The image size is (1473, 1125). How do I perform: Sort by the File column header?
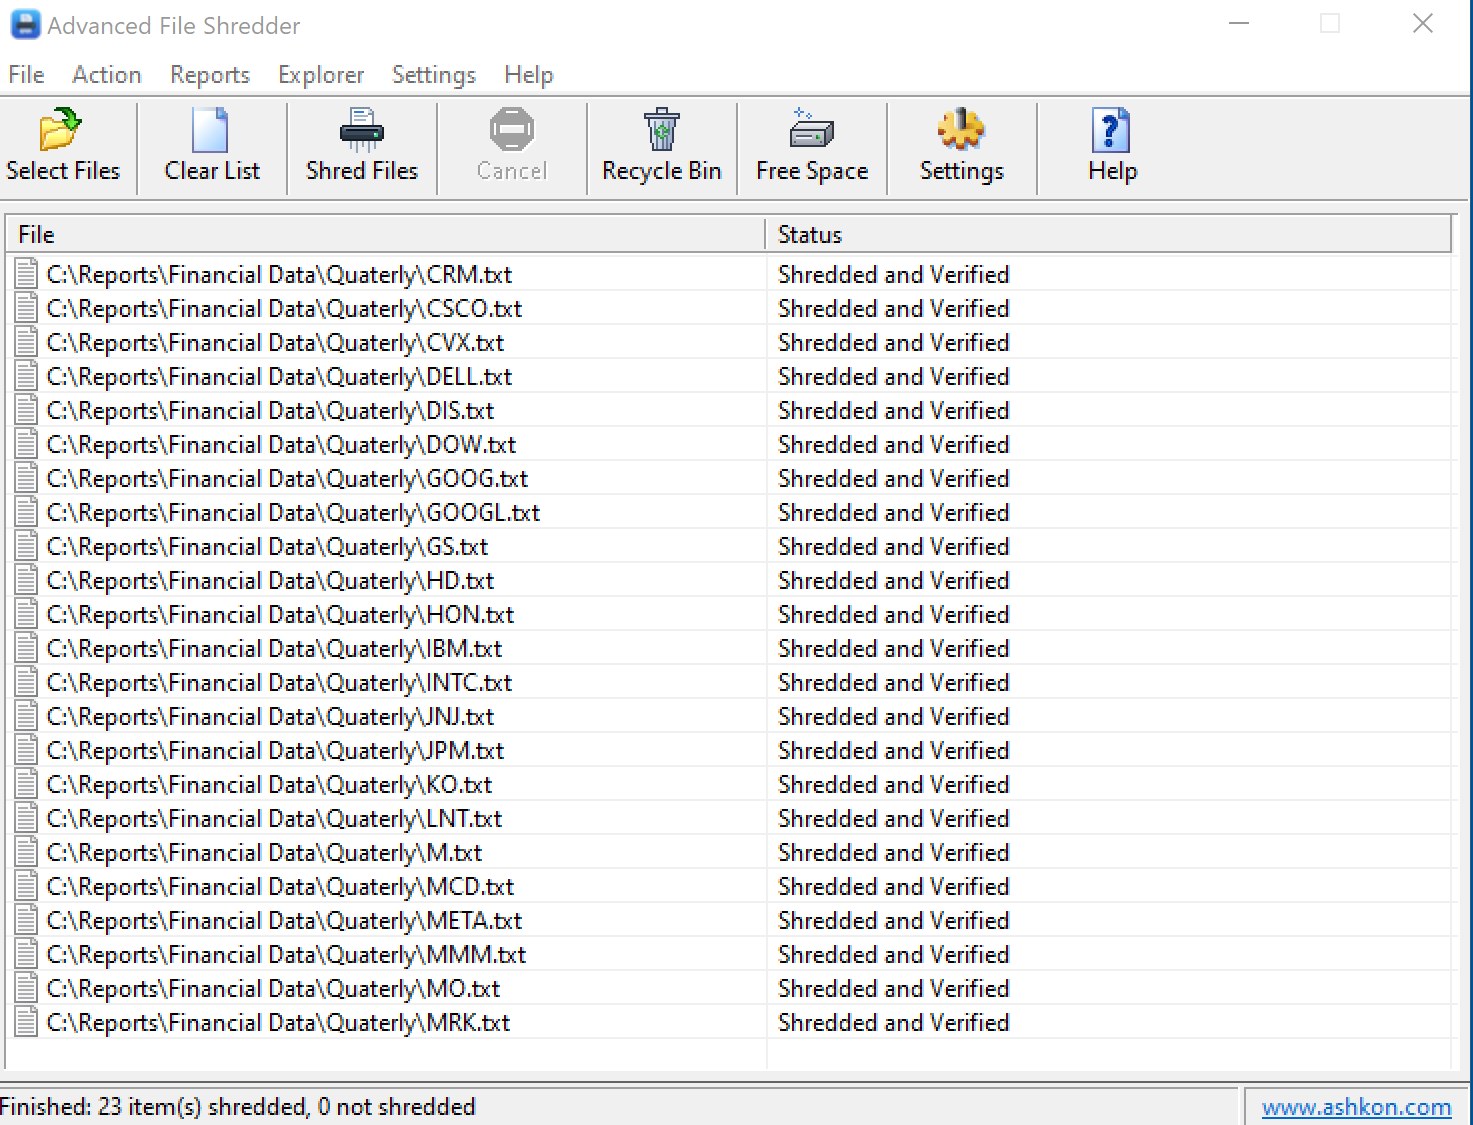(386, 234)
